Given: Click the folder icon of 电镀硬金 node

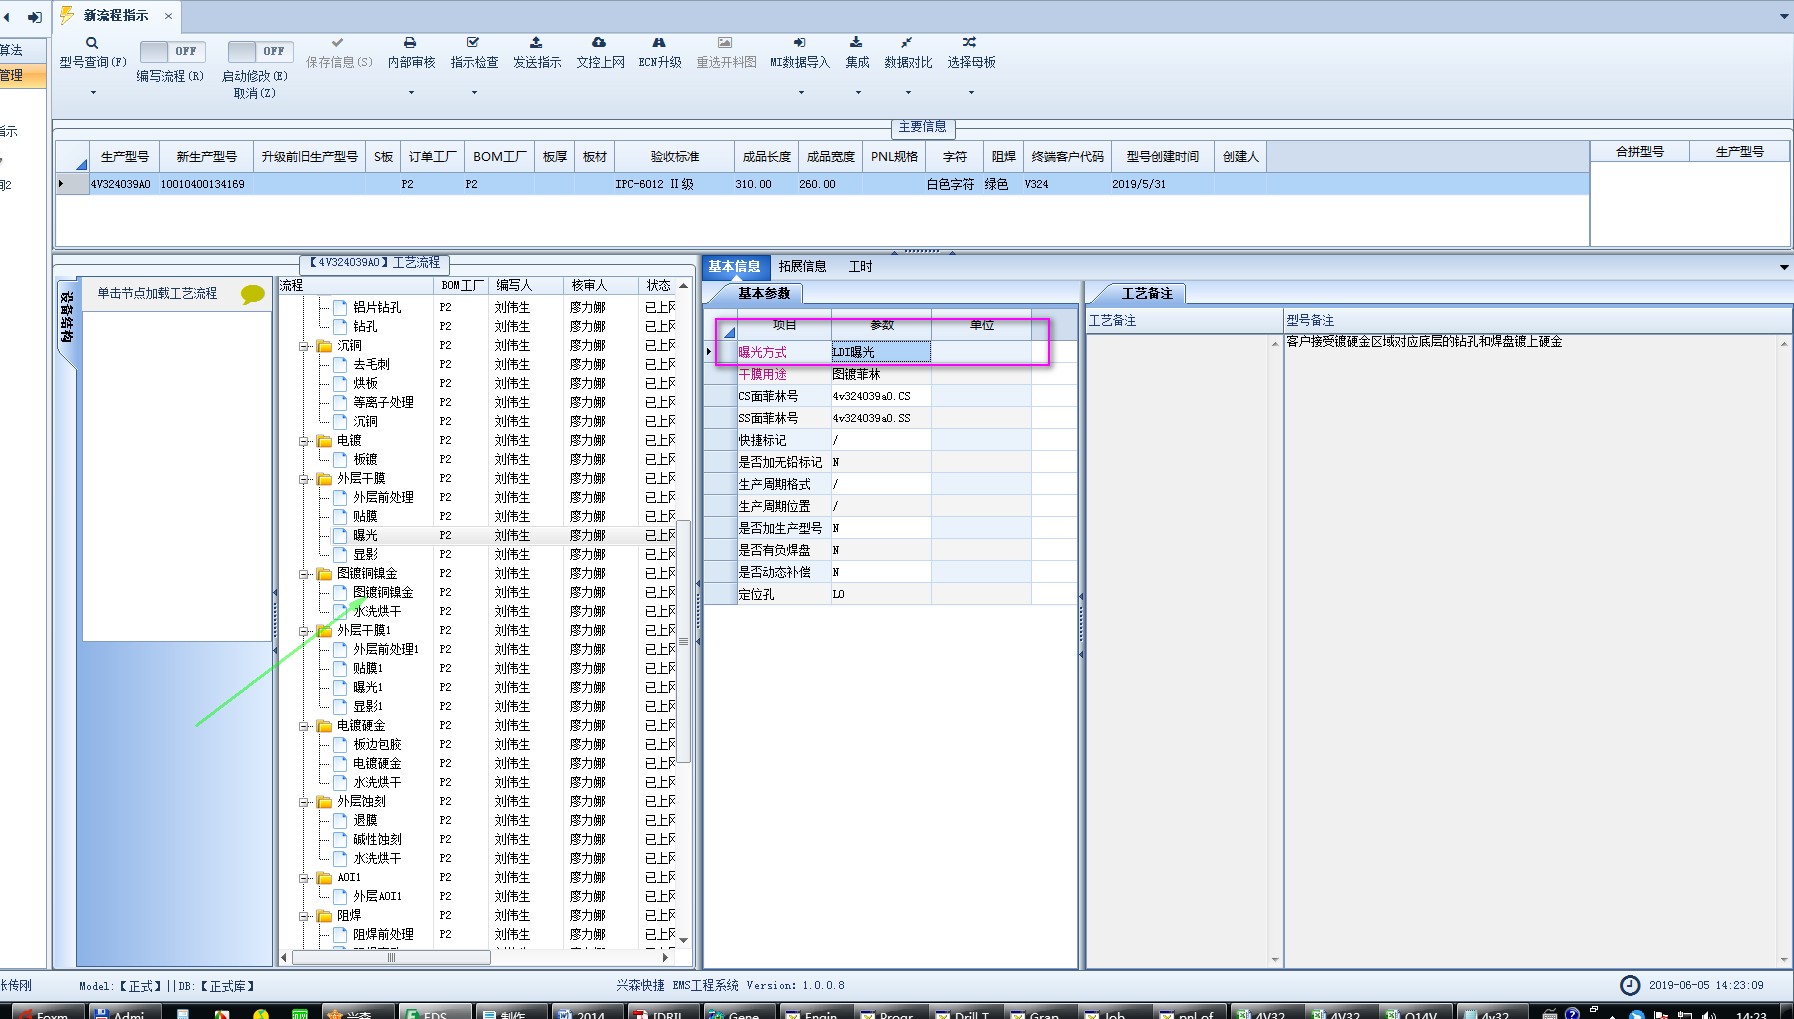Looking at the screenshot, I should coord(324,726).
